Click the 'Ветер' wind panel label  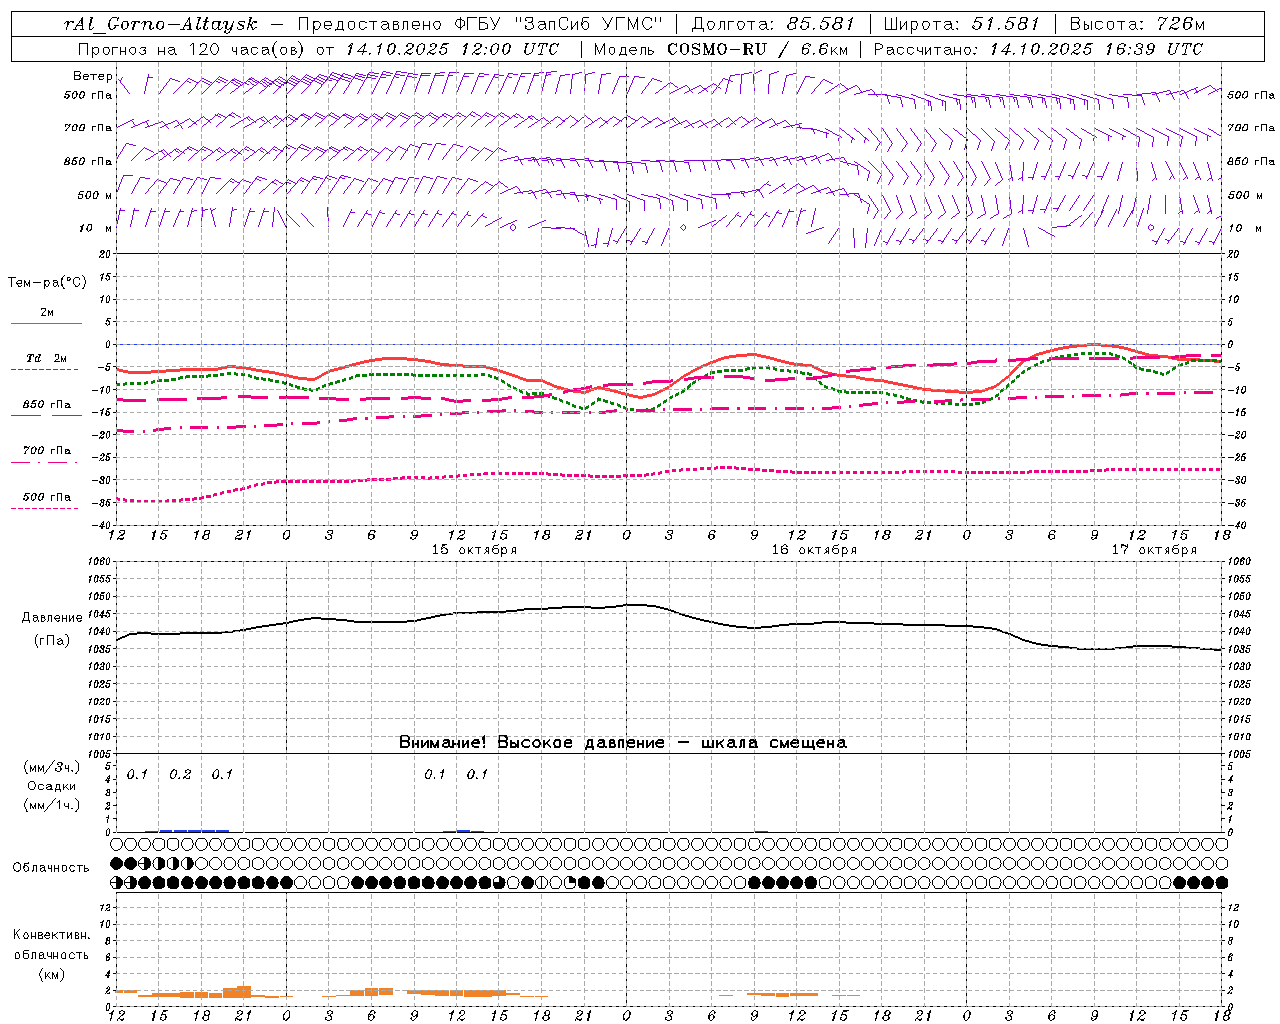[x=92, y=76]
